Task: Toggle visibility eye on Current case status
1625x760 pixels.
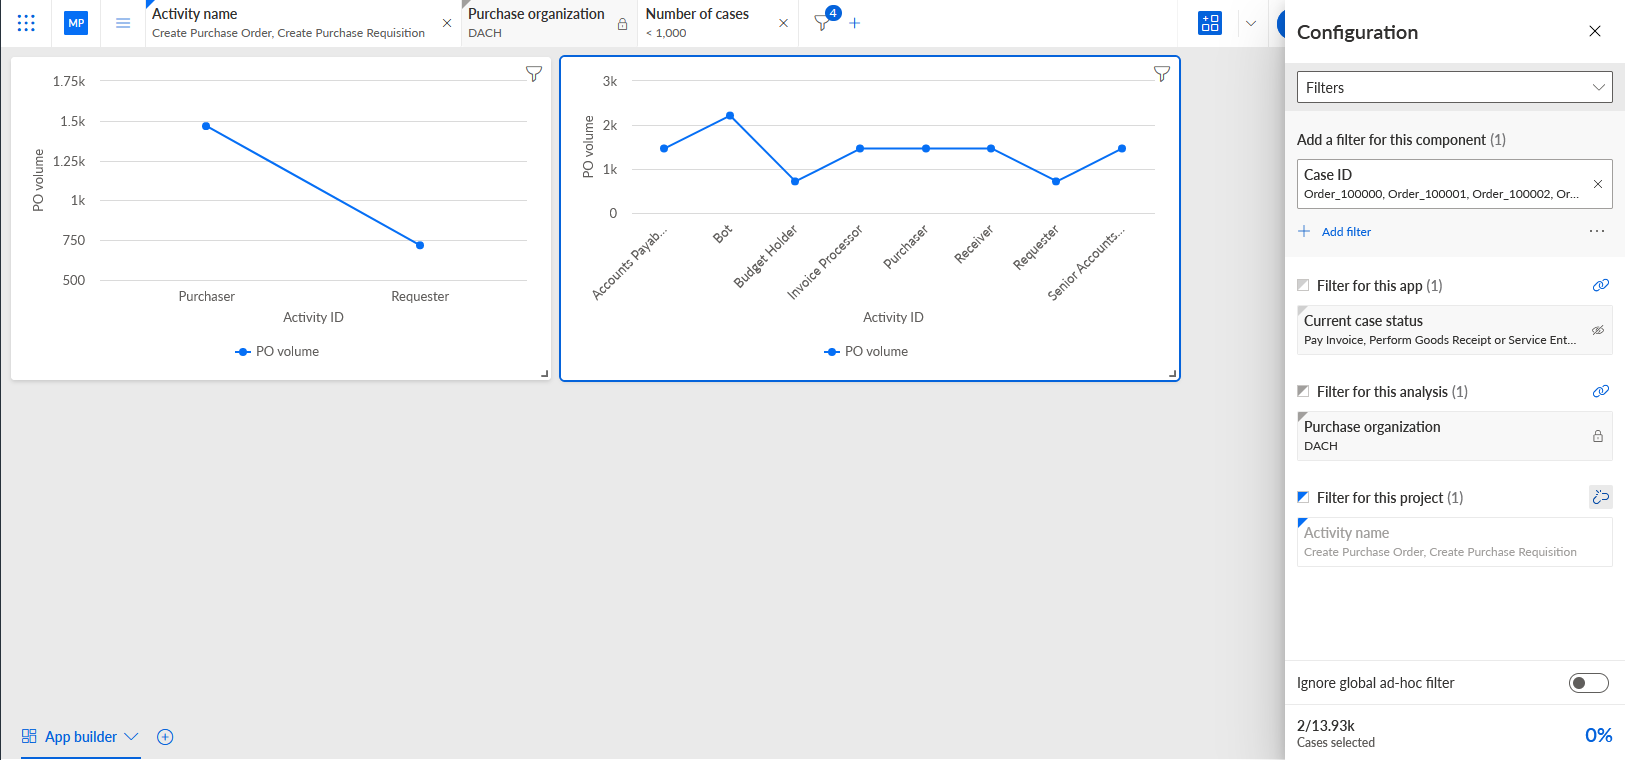Action: click(1598, 330)
